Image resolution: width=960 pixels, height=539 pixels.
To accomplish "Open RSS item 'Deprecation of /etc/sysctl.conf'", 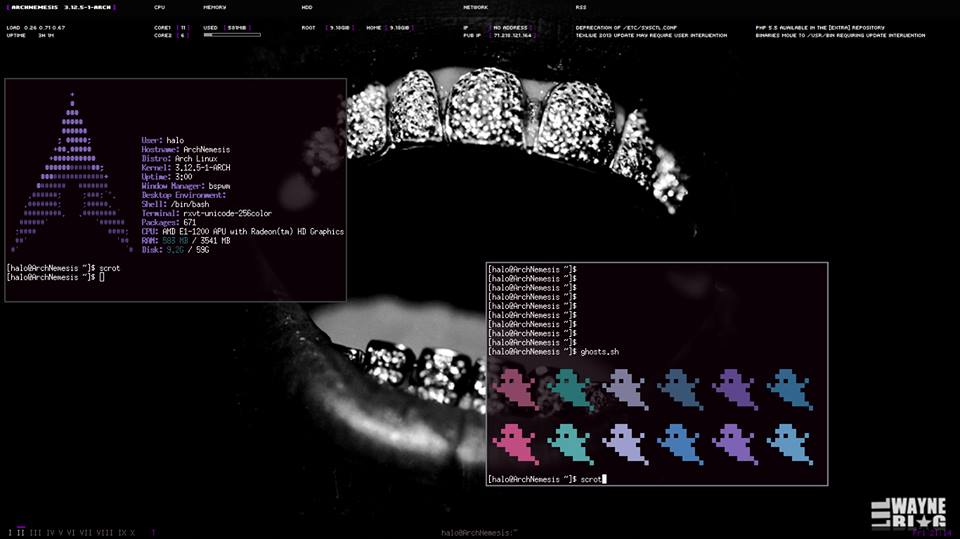I will pyautogui.click(x=626, y=28).
